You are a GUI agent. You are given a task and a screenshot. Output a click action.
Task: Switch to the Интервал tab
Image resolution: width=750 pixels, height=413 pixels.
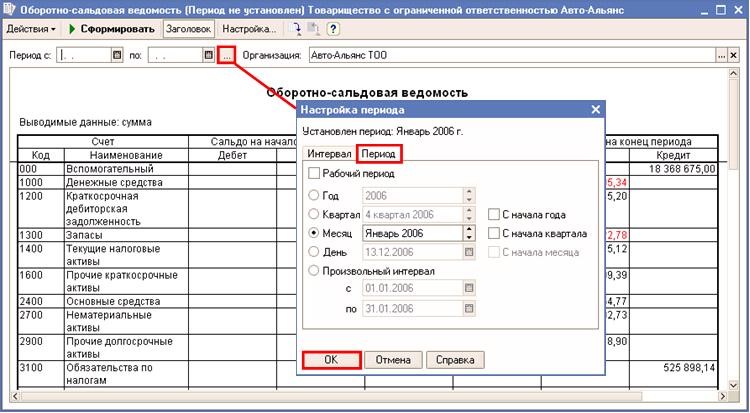[x=329, y=154]
